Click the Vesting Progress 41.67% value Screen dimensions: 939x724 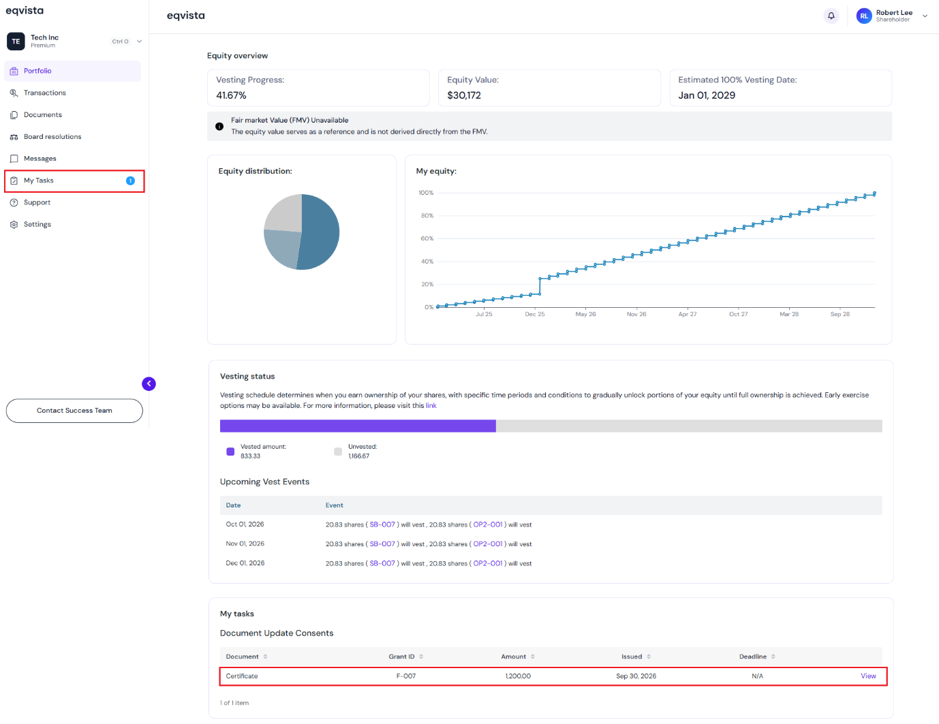point(231,95)
